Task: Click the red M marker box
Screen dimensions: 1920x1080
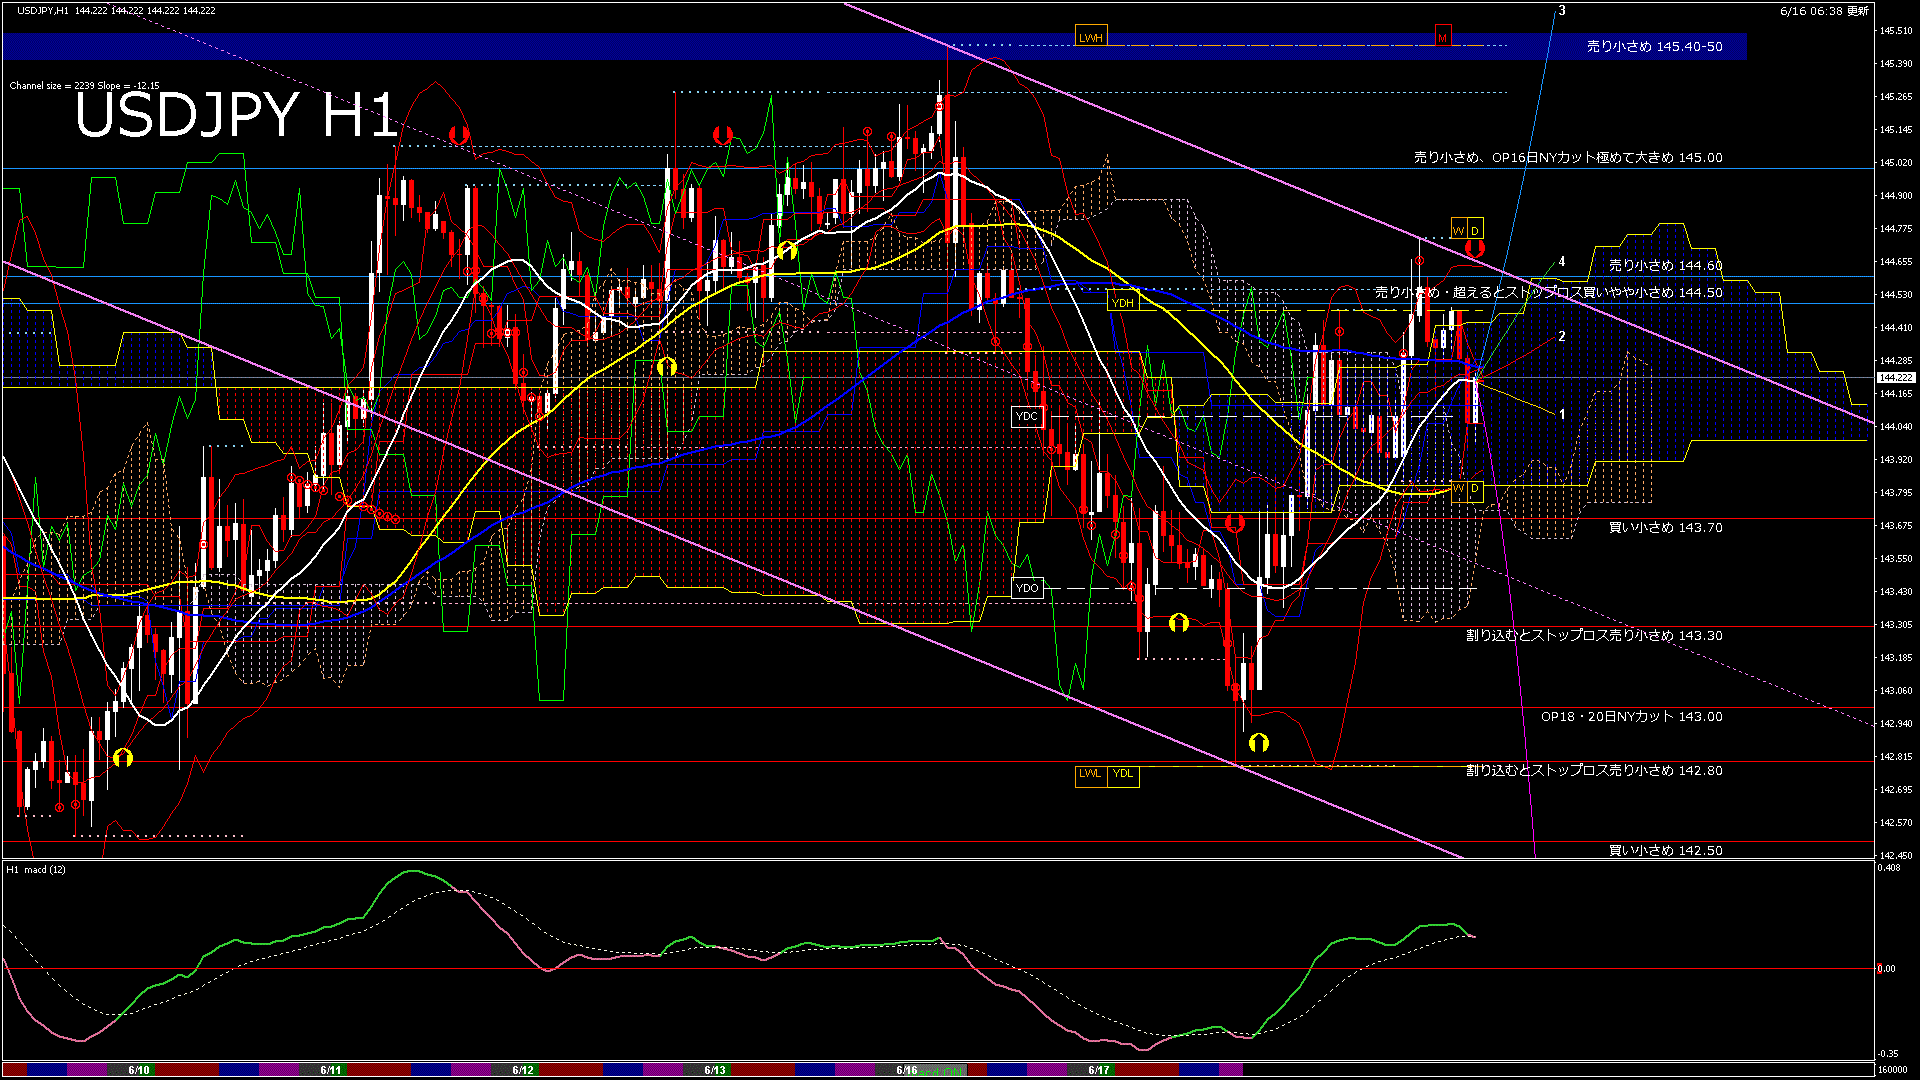Action: pyautogui.click(x=1442, y=38)
